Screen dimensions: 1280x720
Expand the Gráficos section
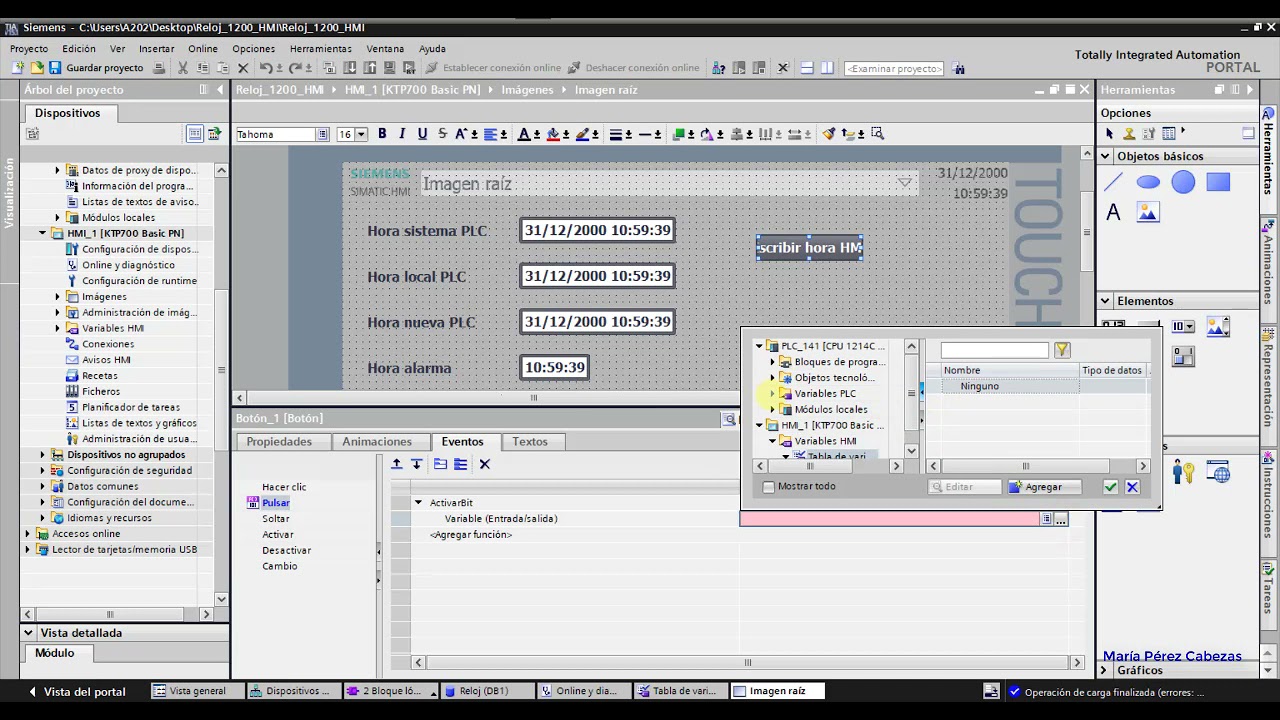(1106, 670)
